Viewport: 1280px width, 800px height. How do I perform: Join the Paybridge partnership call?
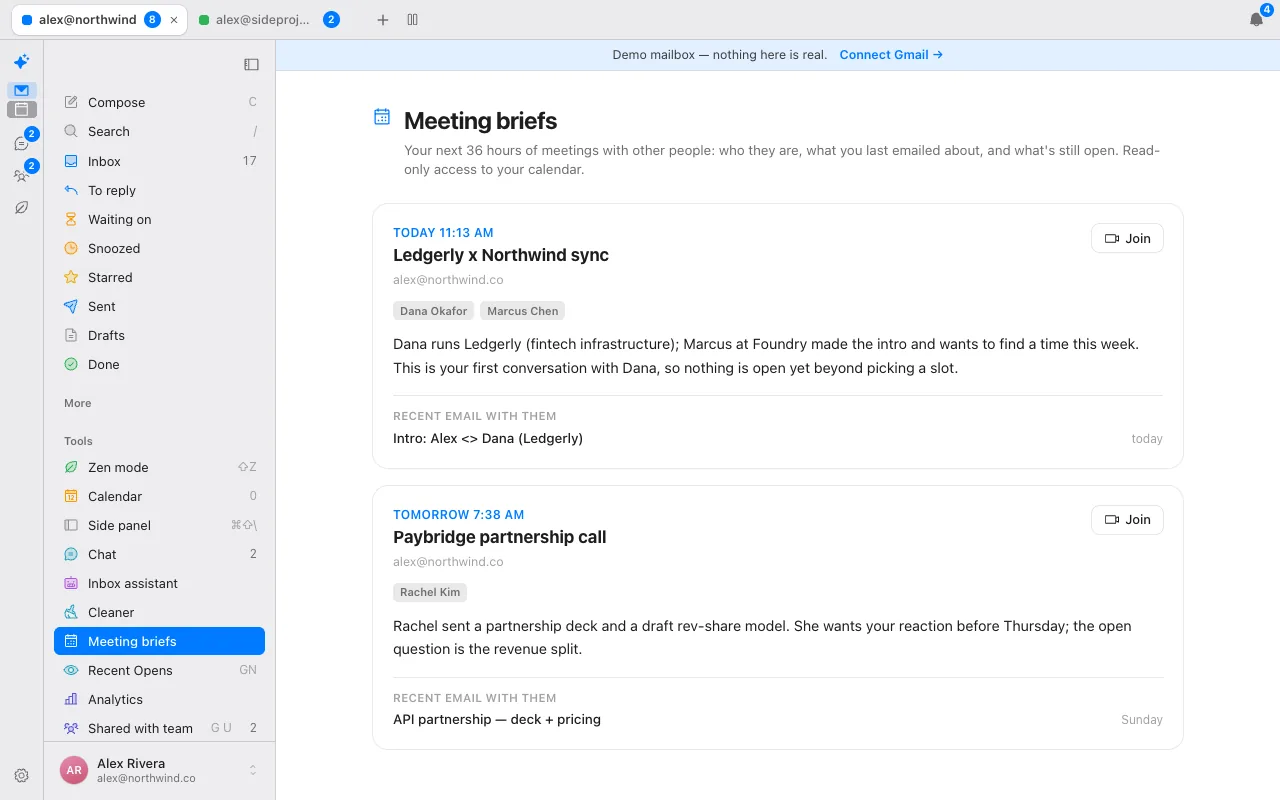[1127, 519]
